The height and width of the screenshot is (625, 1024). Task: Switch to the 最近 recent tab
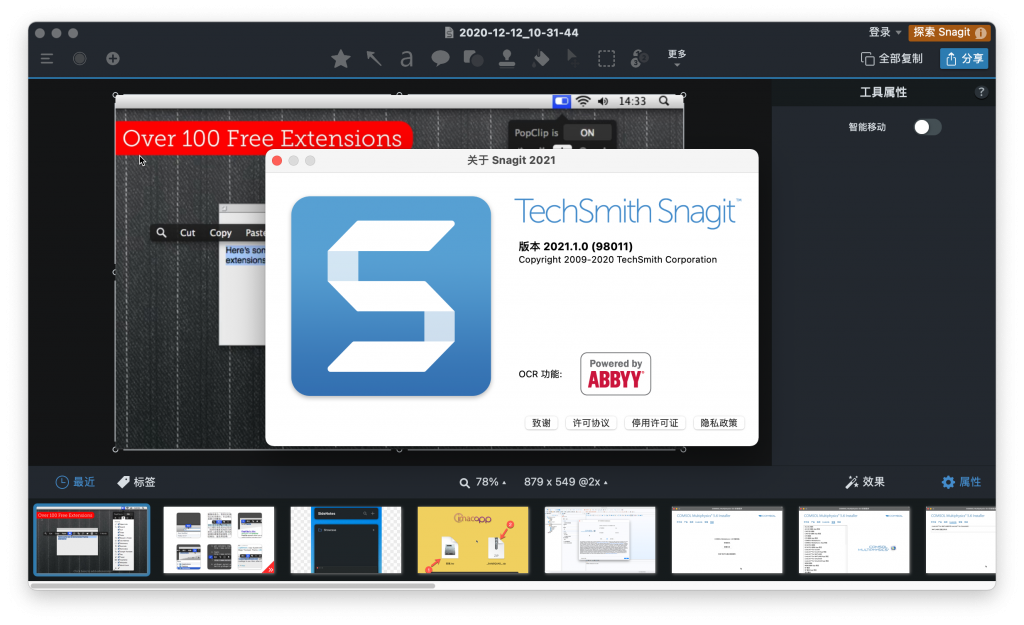(75, 482)
